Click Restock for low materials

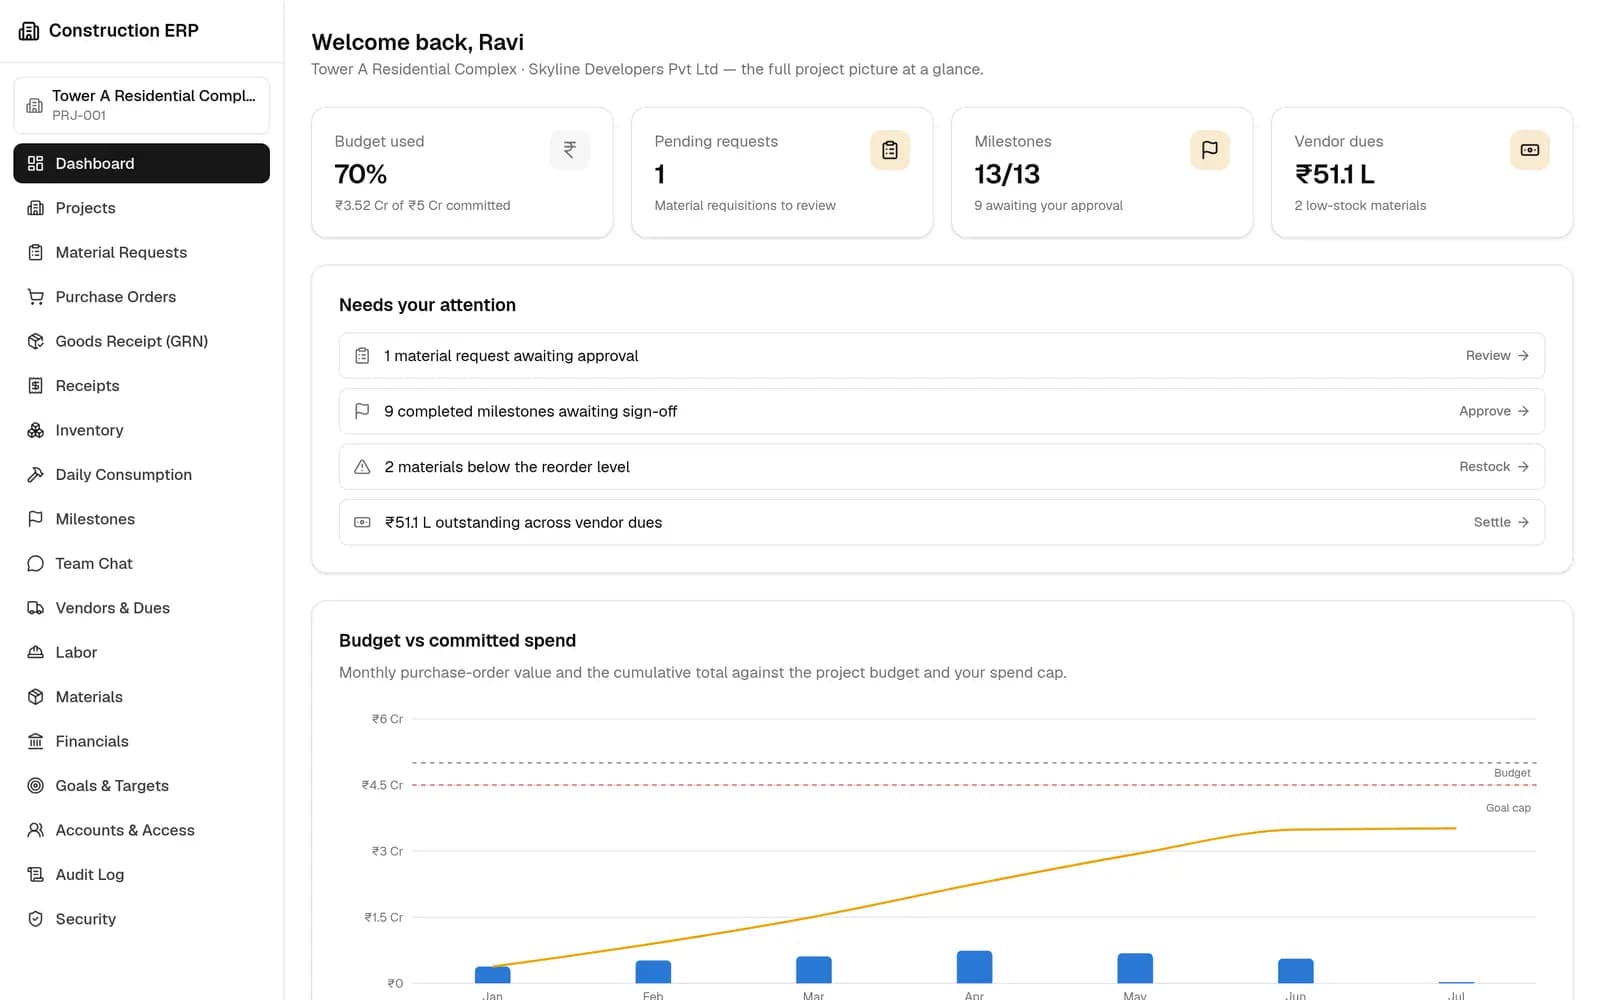(x=1494, y=467)
